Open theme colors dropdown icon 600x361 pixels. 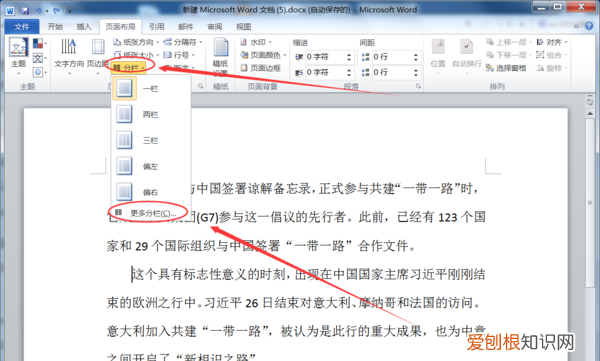click(39, 43)
